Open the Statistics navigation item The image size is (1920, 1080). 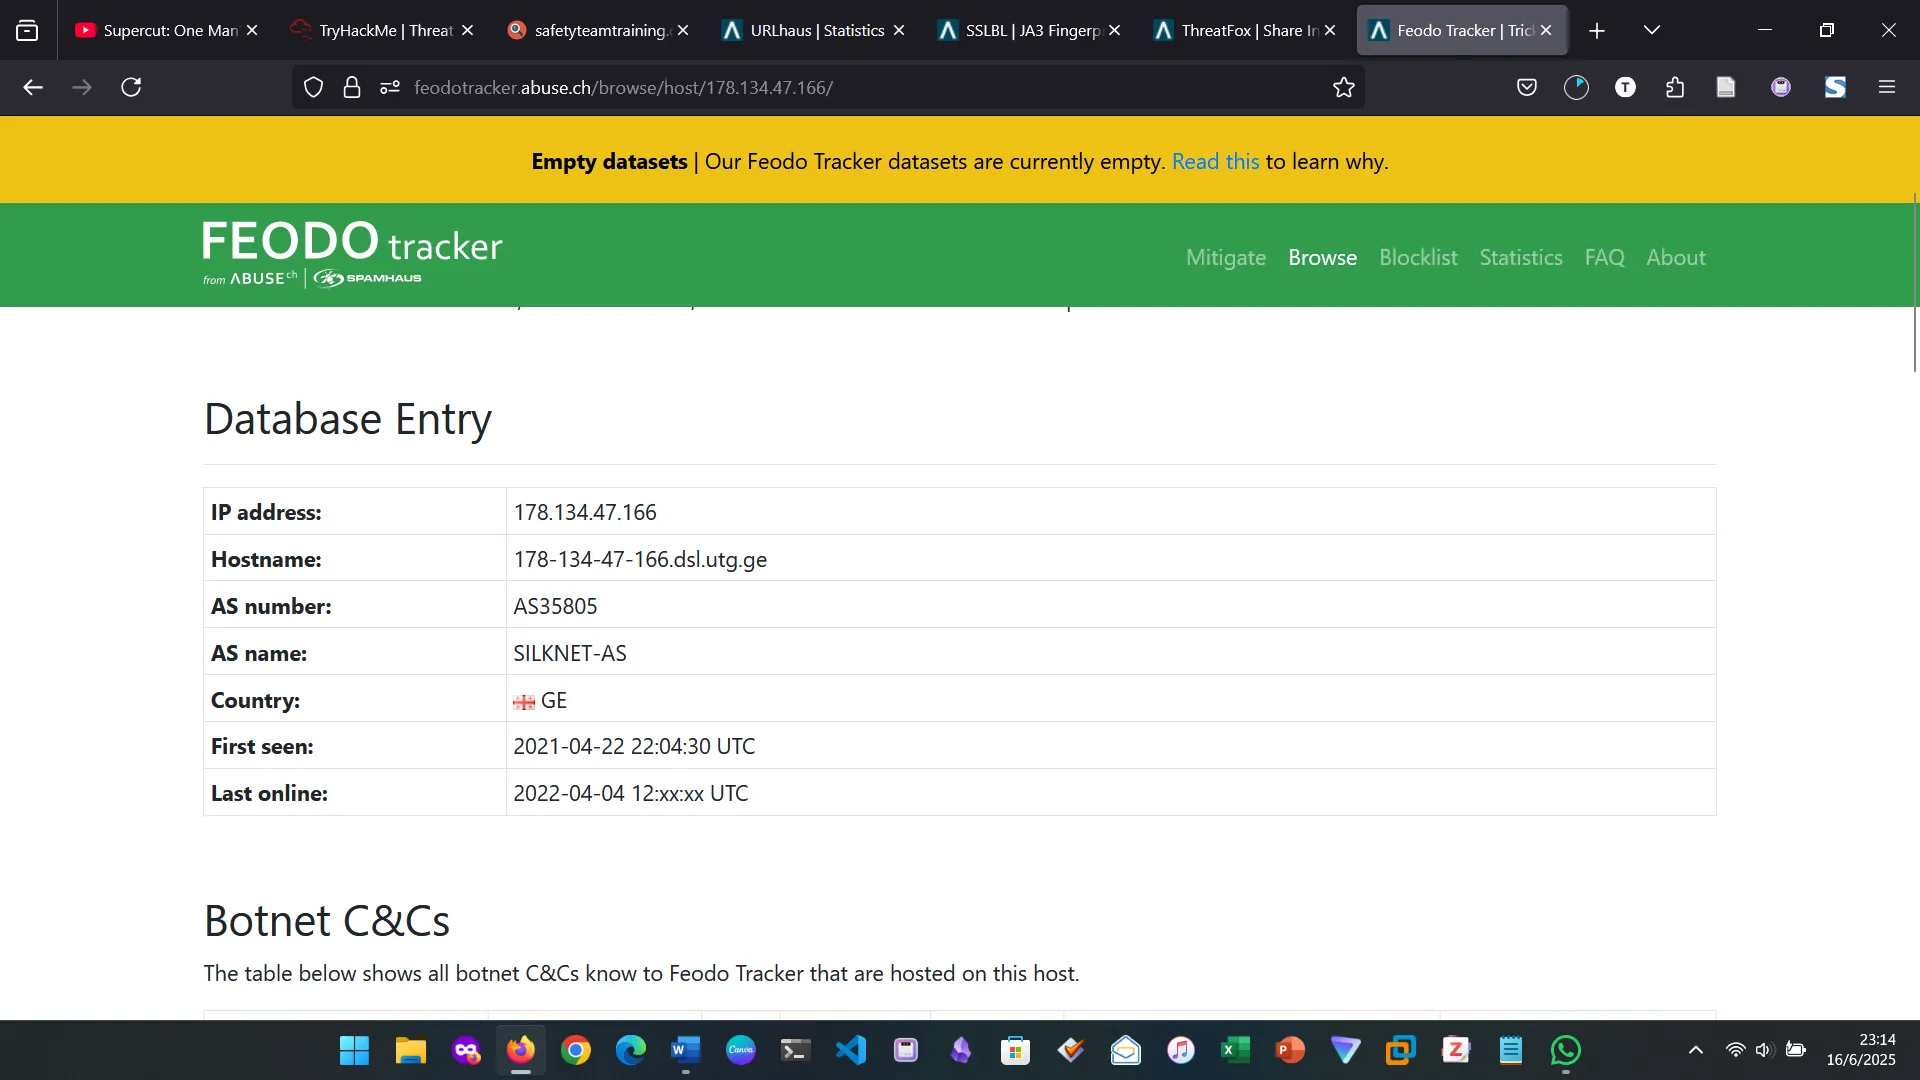tap(1520, 258)
